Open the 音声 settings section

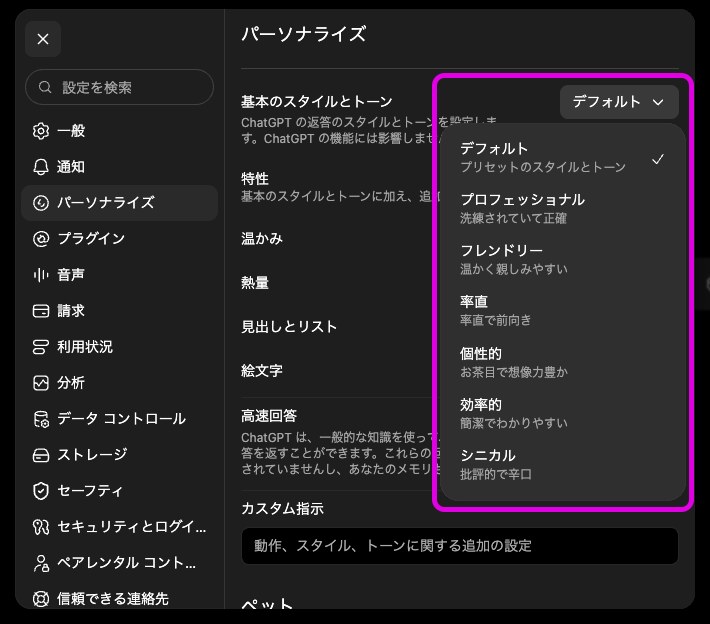click(120, 274)
